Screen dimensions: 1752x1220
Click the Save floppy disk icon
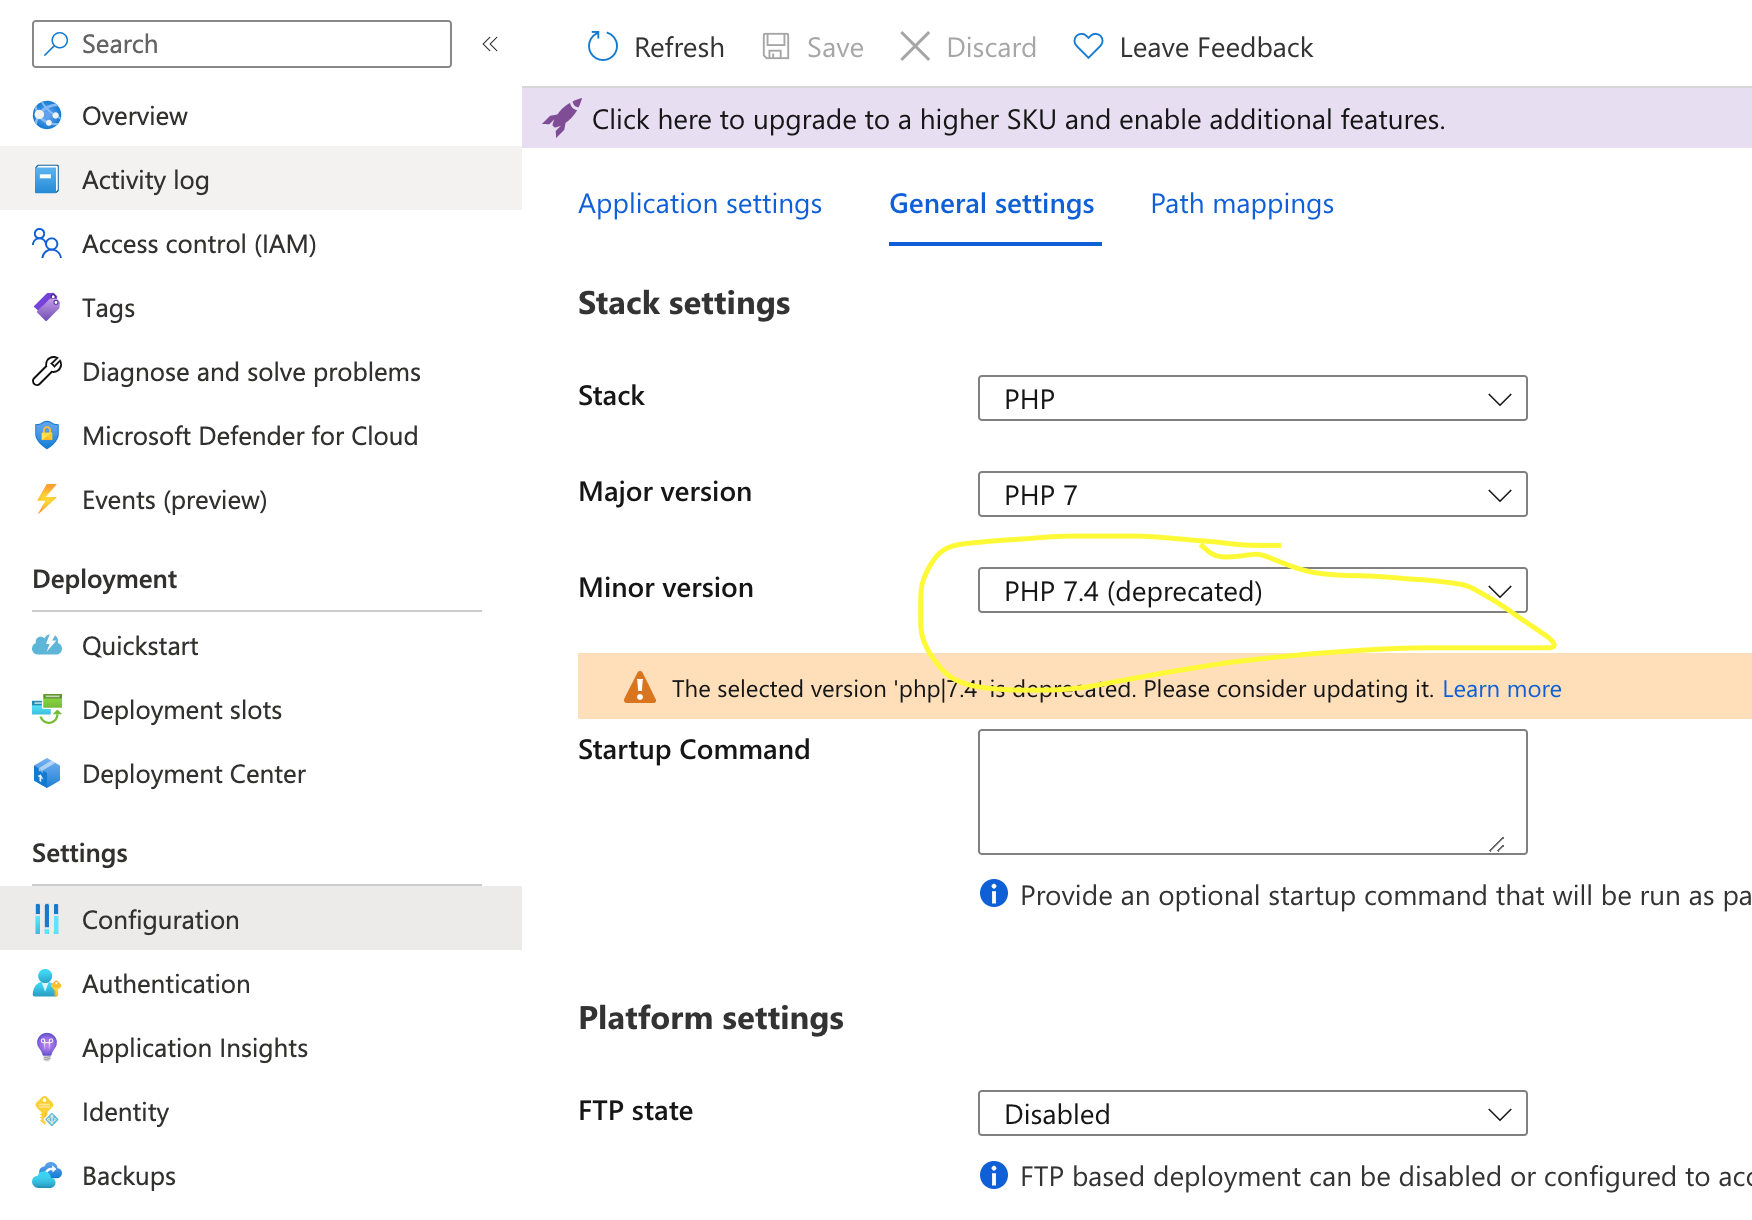pyautogui.click(x=776, y=47)
